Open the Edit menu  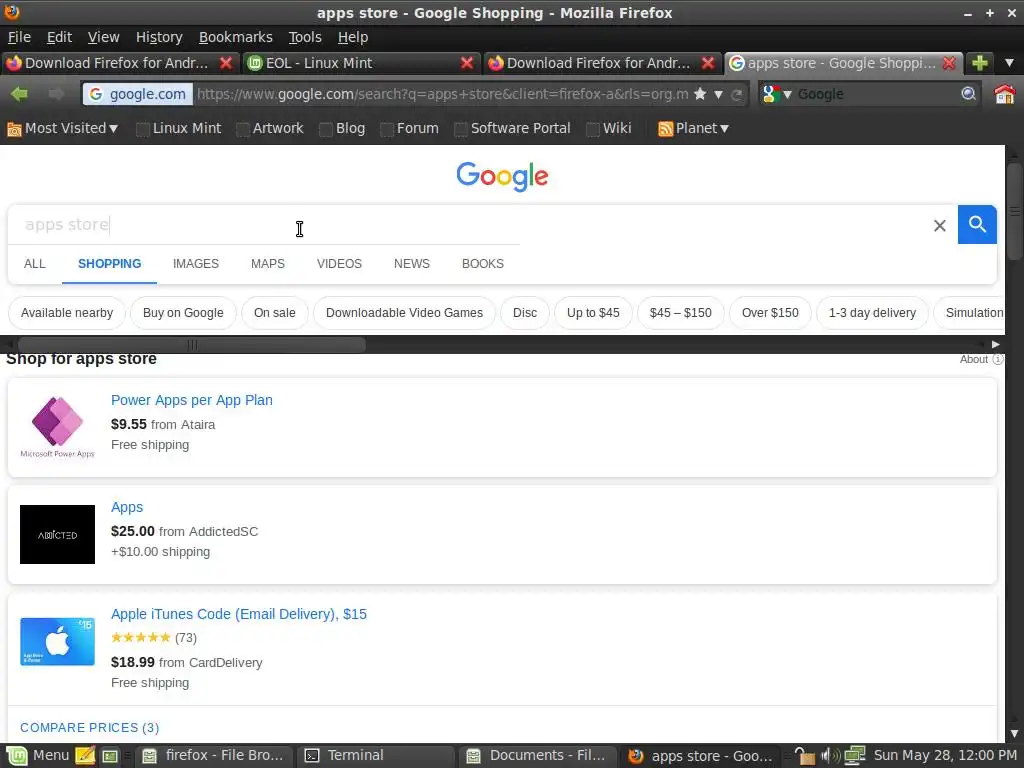(59, 37)
